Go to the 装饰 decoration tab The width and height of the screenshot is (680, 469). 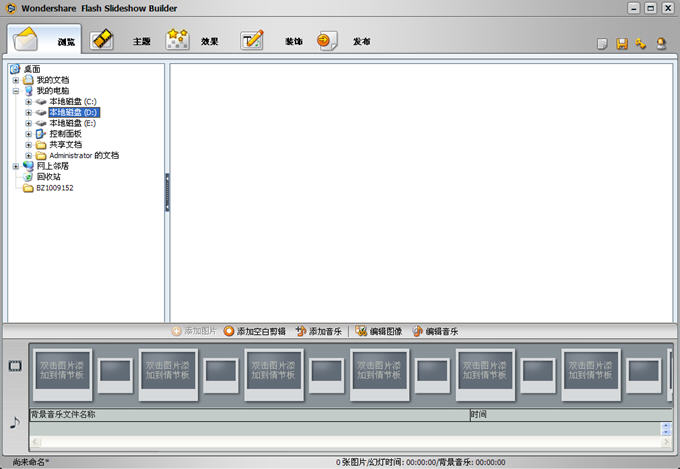tap(271, 41)
